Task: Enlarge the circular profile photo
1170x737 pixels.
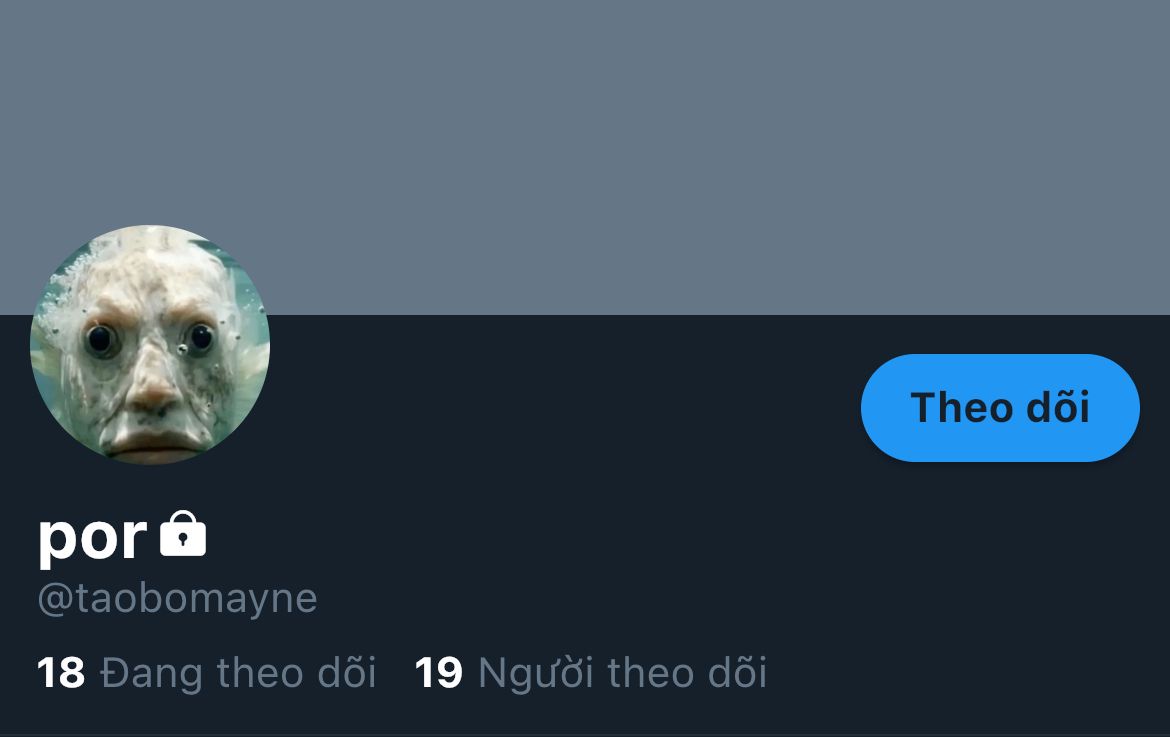Action: (x=150, y=345)
